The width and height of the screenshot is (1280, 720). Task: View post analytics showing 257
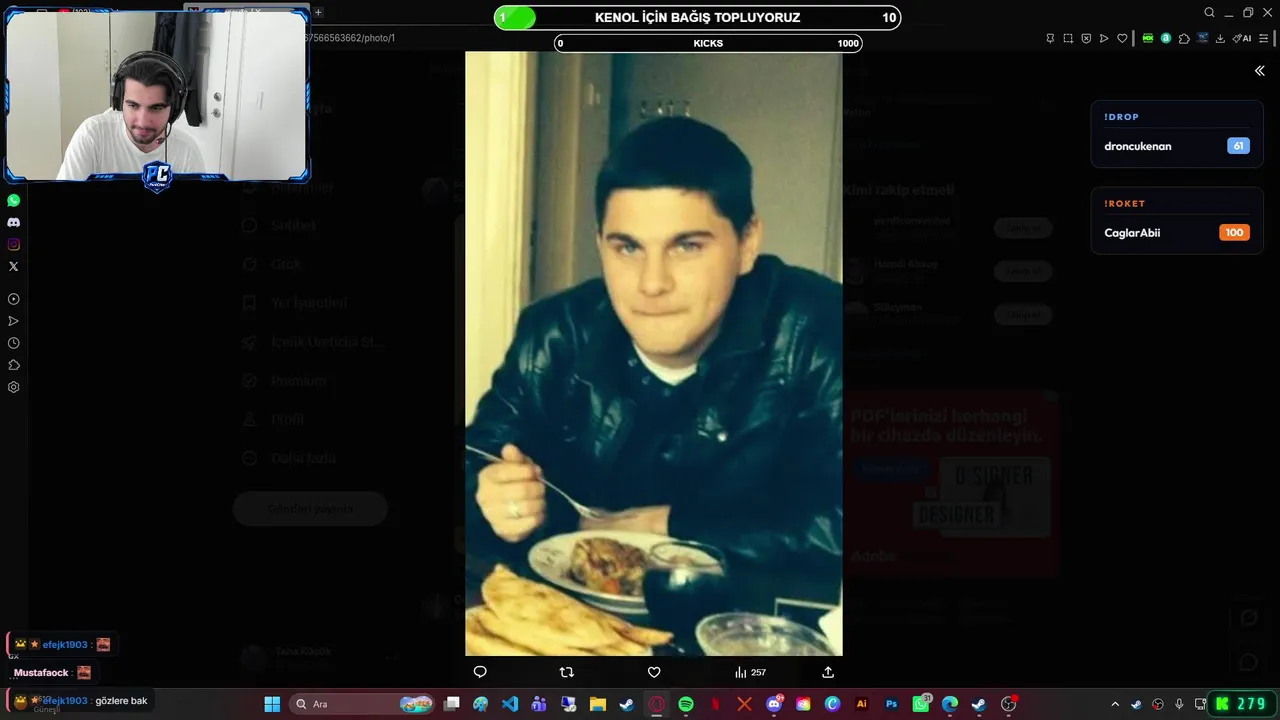[x=750, y=672]
